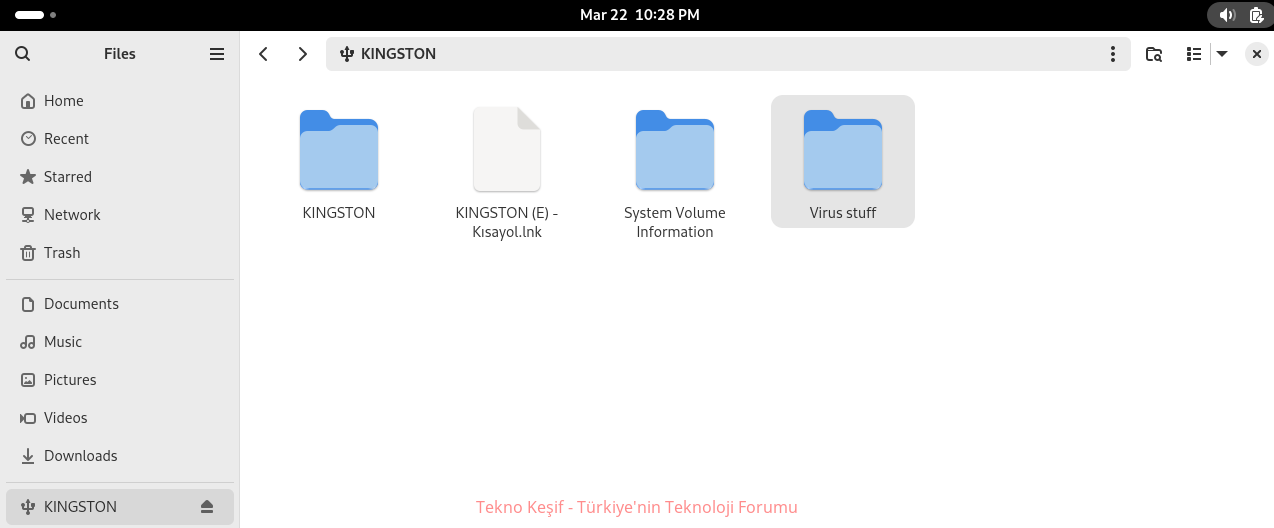Expand the view options dropdown arrow

pos(1222,54)
